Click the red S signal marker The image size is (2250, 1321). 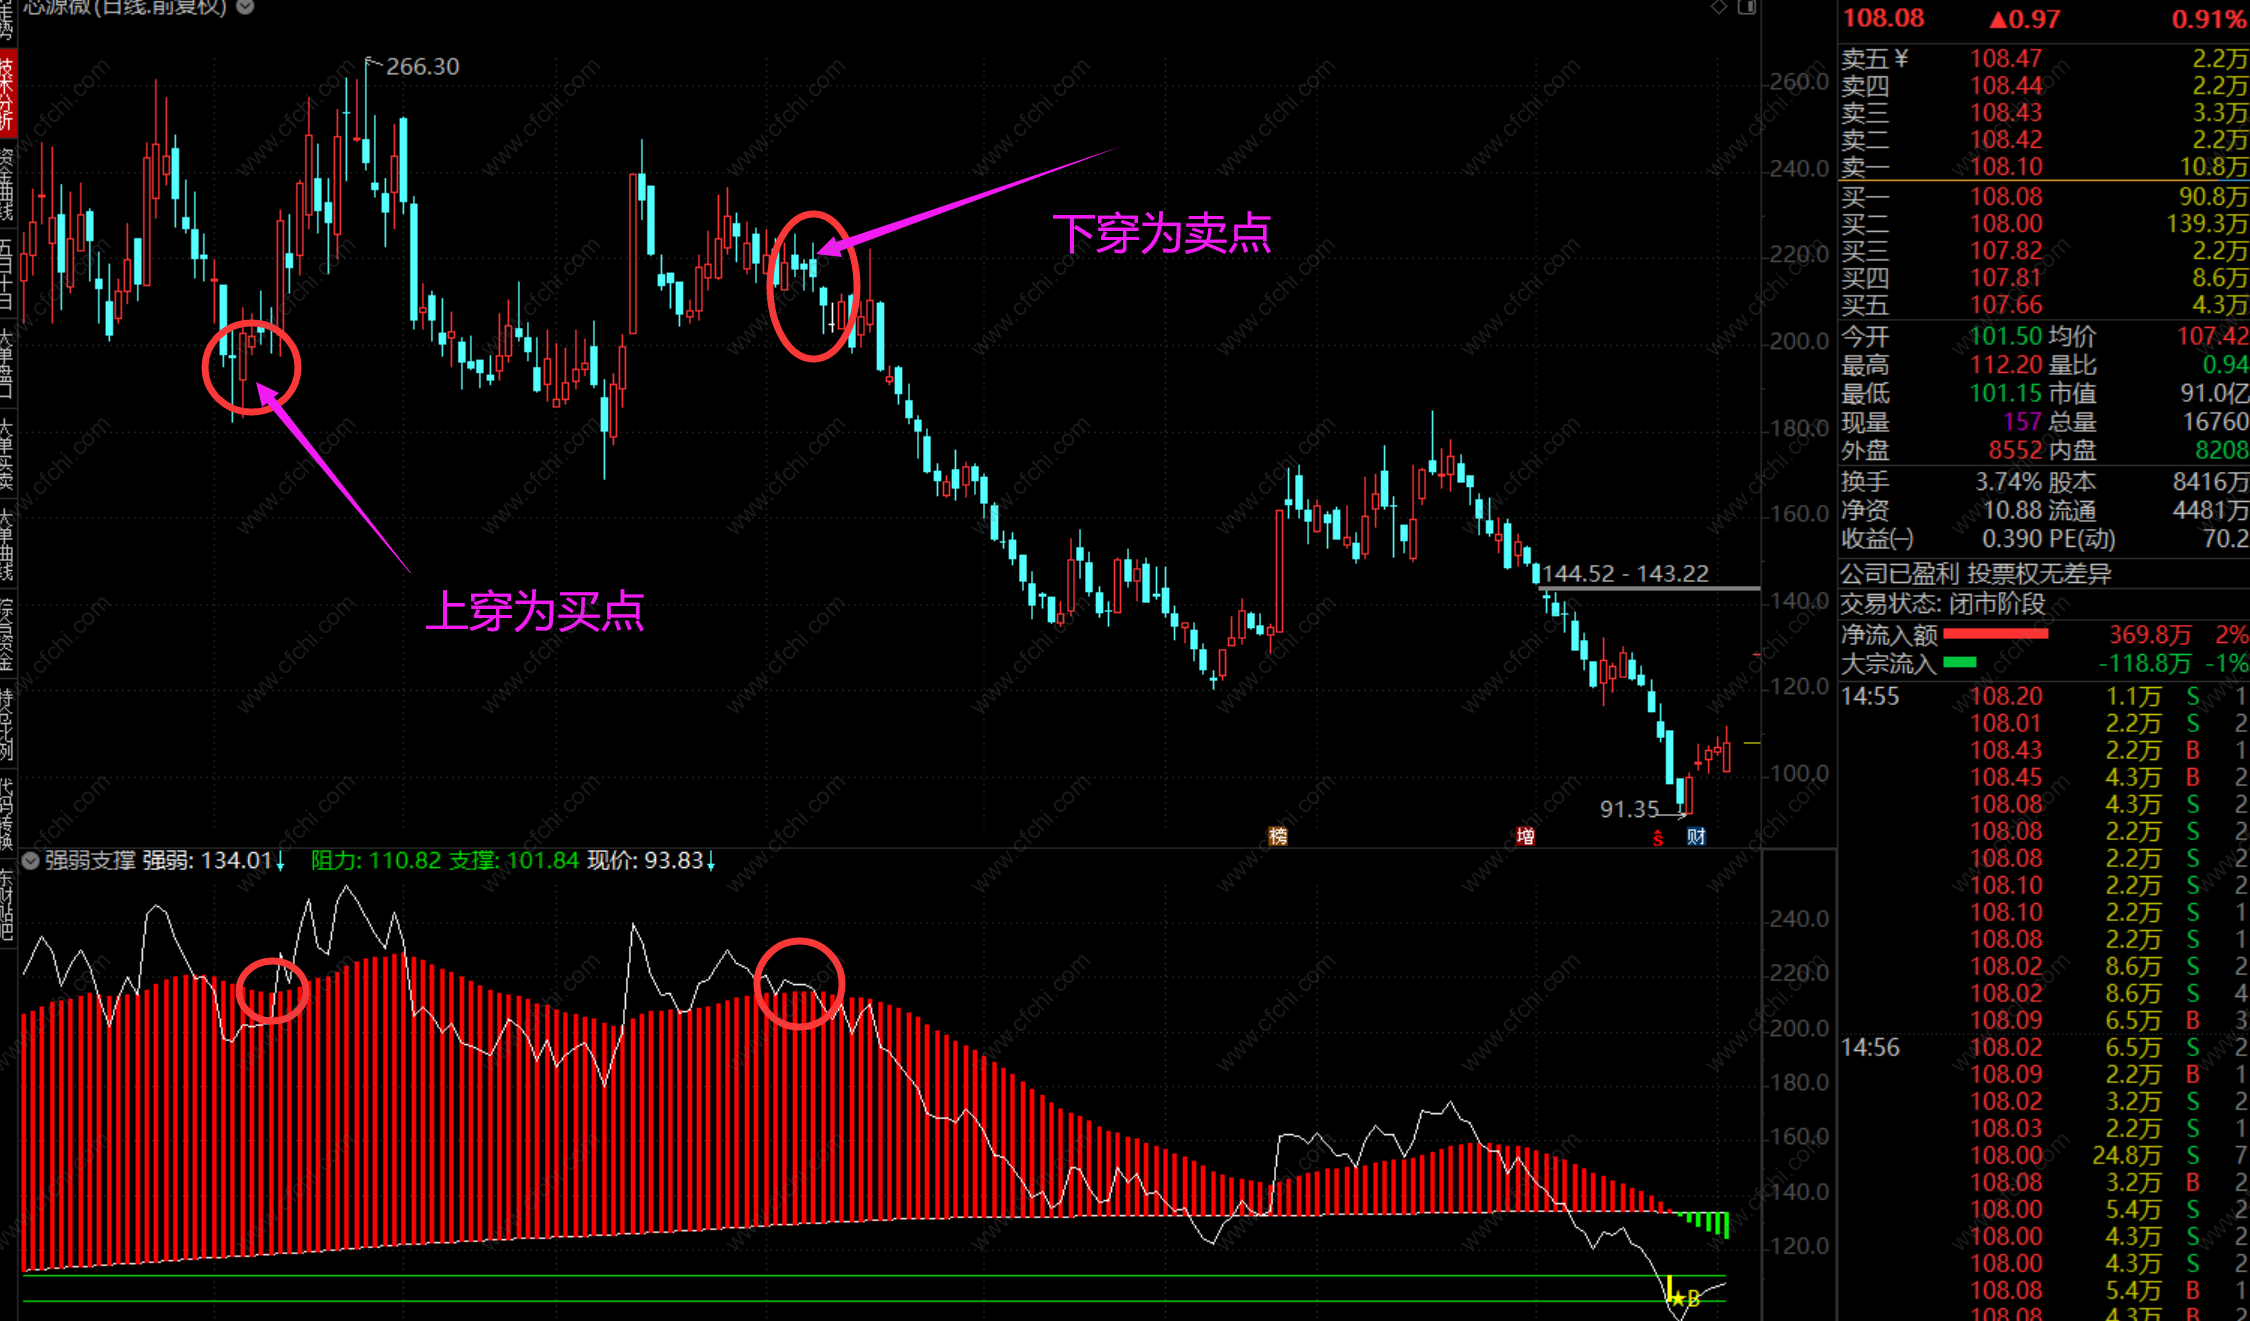1658,838
